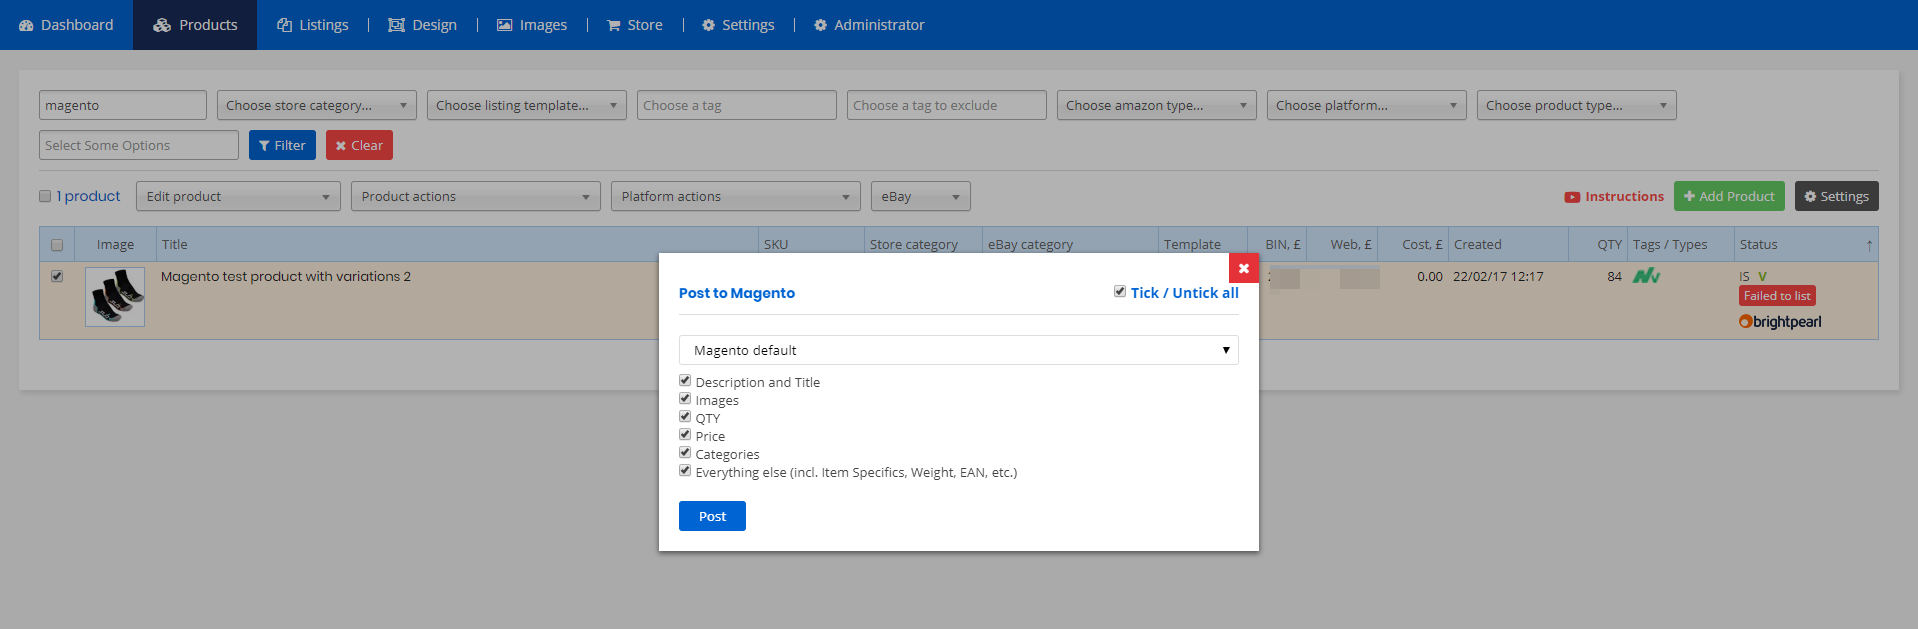Open the Instructions video link
This screenshot has height=629, width=1918.
coord(1614,197)
